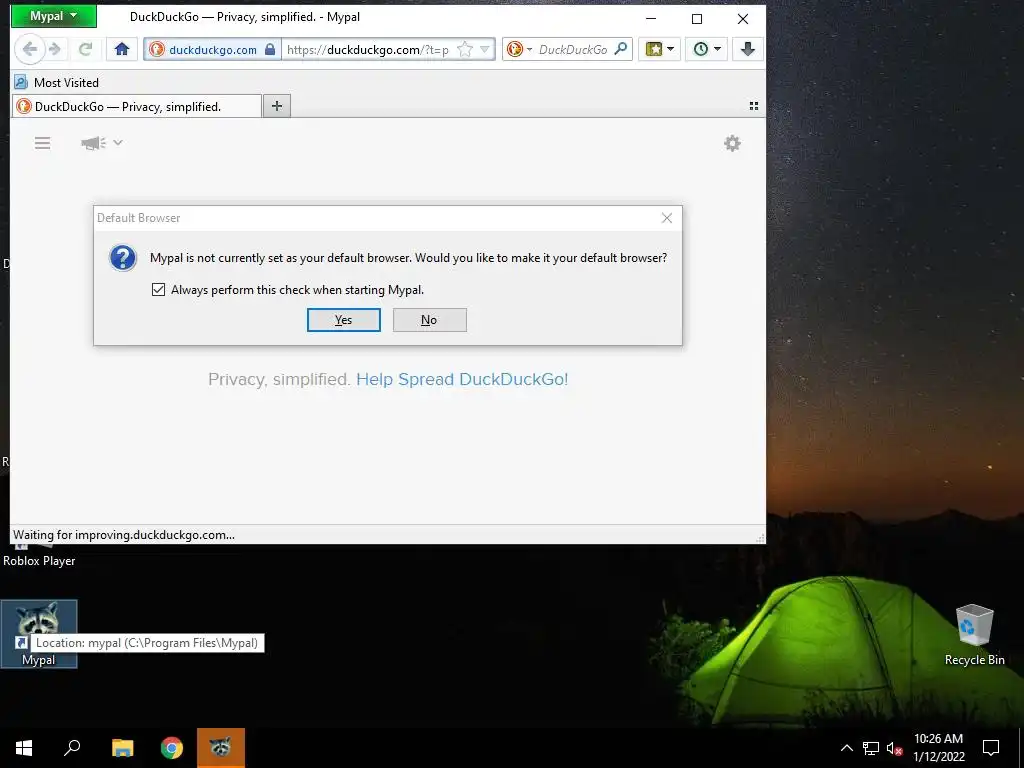Close the Default Browser dialog

pos(667,217)
